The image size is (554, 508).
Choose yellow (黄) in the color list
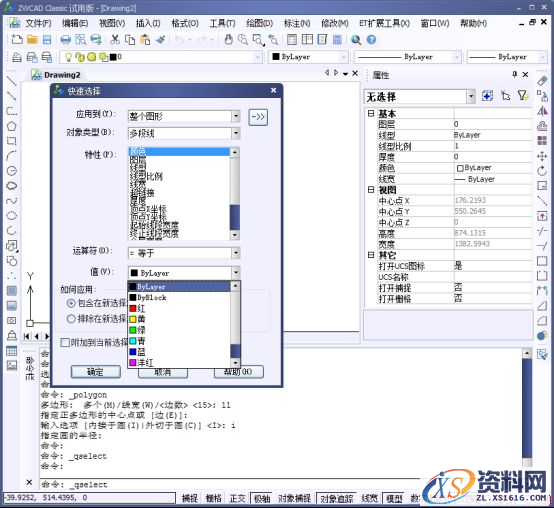(x=179, y=319)
